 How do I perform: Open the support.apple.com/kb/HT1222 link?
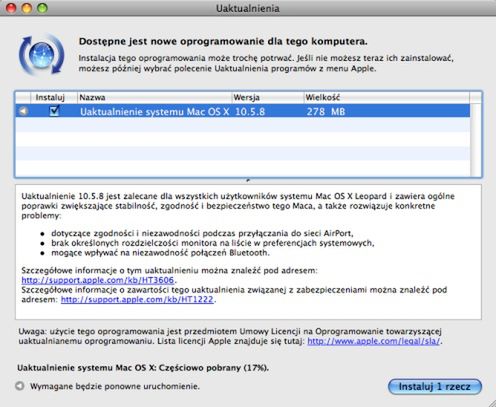click(137, 299)
